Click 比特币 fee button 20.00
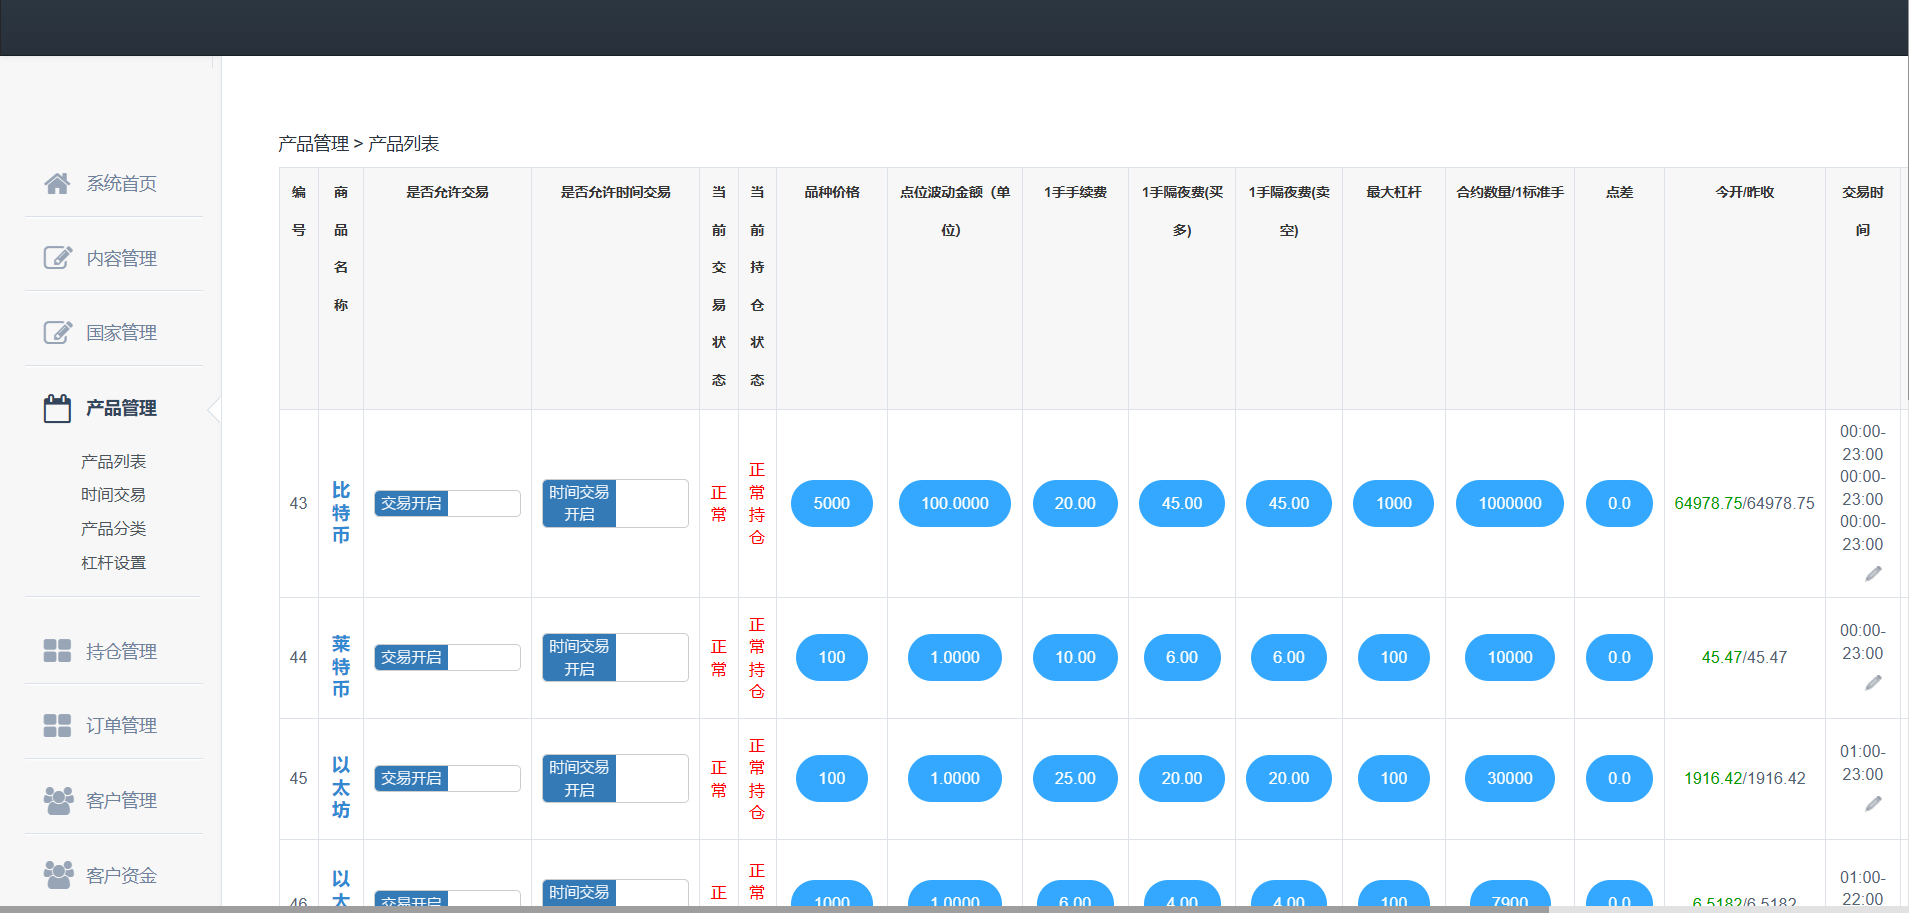The height and width of the screenshot is (913, 1909). [x=1075, y=503]
